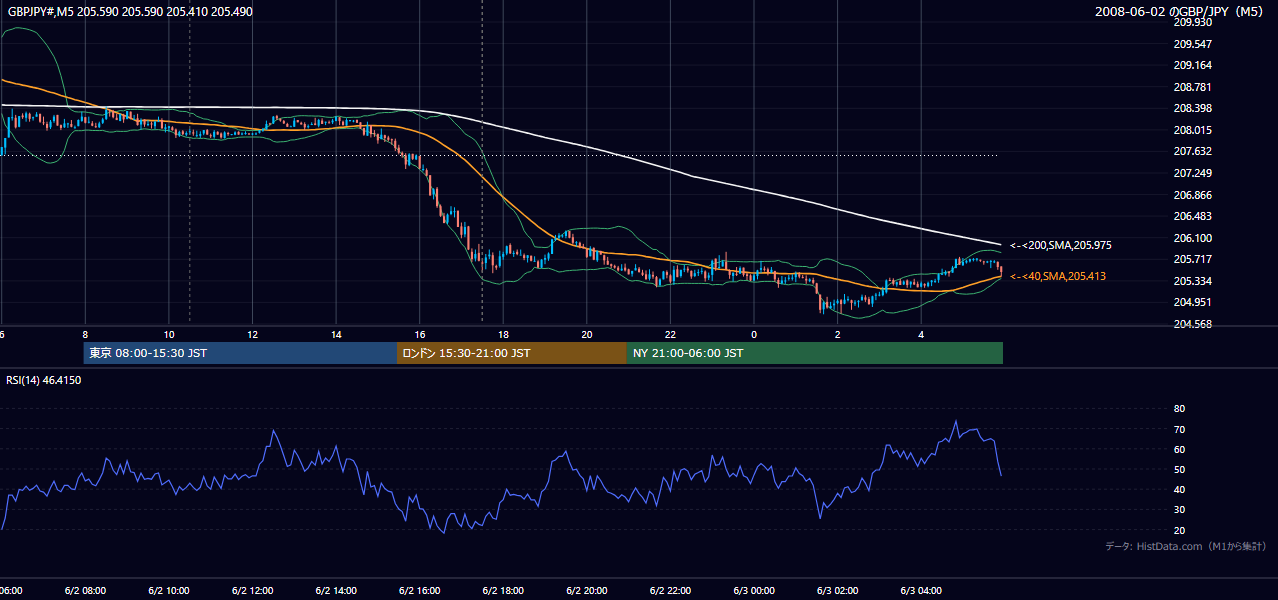This screenshot has width=1278, height=600.
Task: Click price axis value 206.866
Action: pos(1192,195)
